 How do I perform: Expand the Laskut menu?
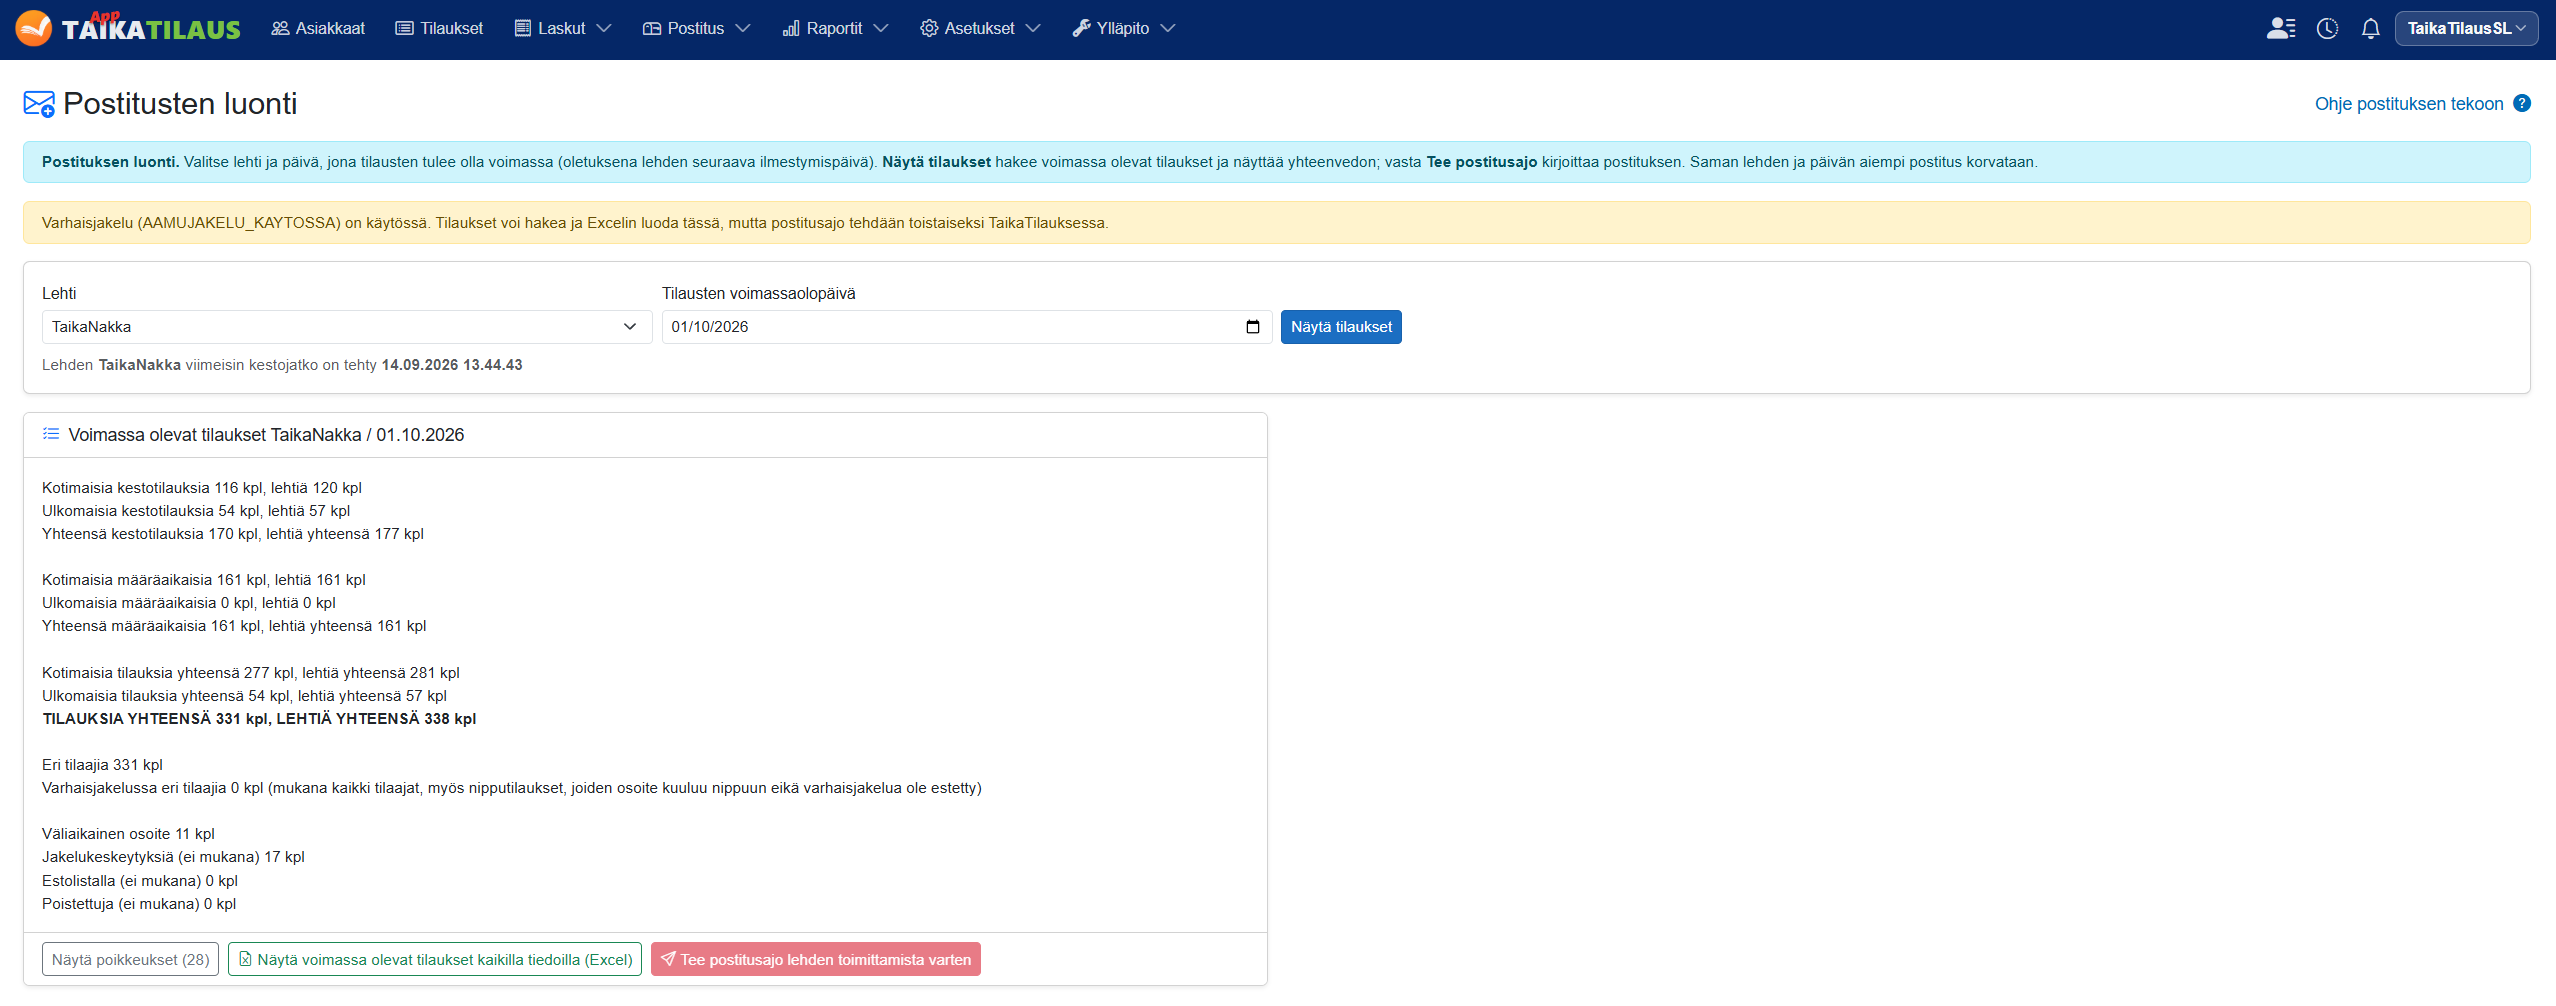(563, 28)
